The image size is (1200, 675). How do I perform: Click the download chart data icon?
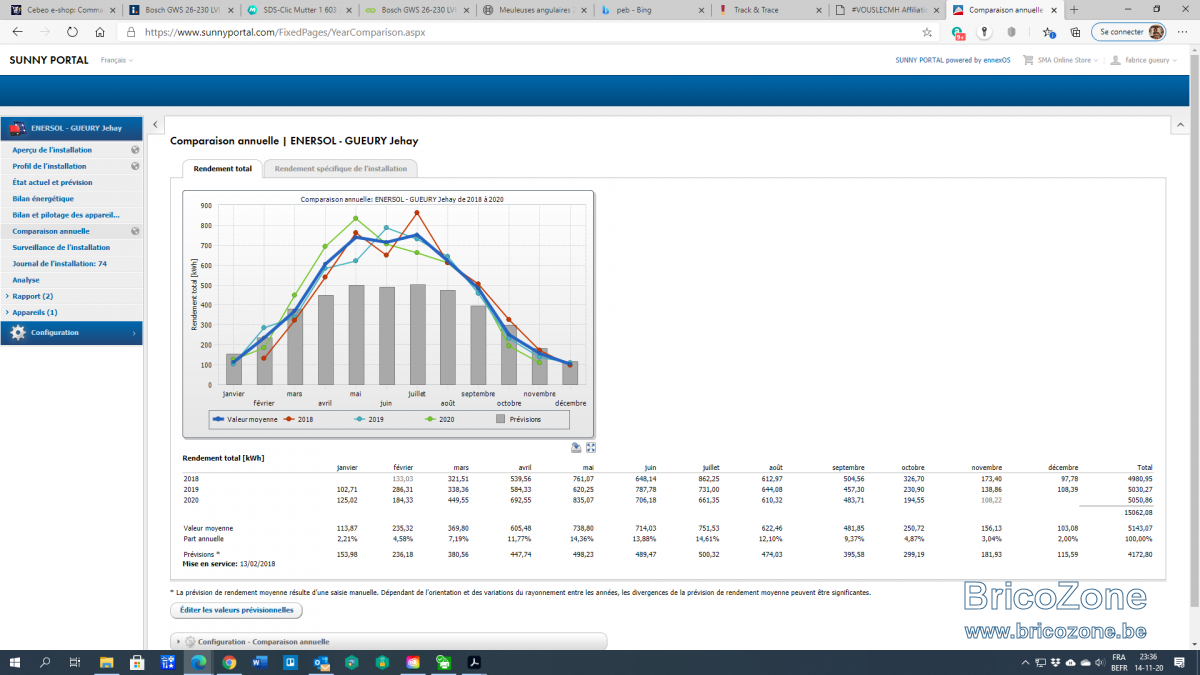coord(577,448)
